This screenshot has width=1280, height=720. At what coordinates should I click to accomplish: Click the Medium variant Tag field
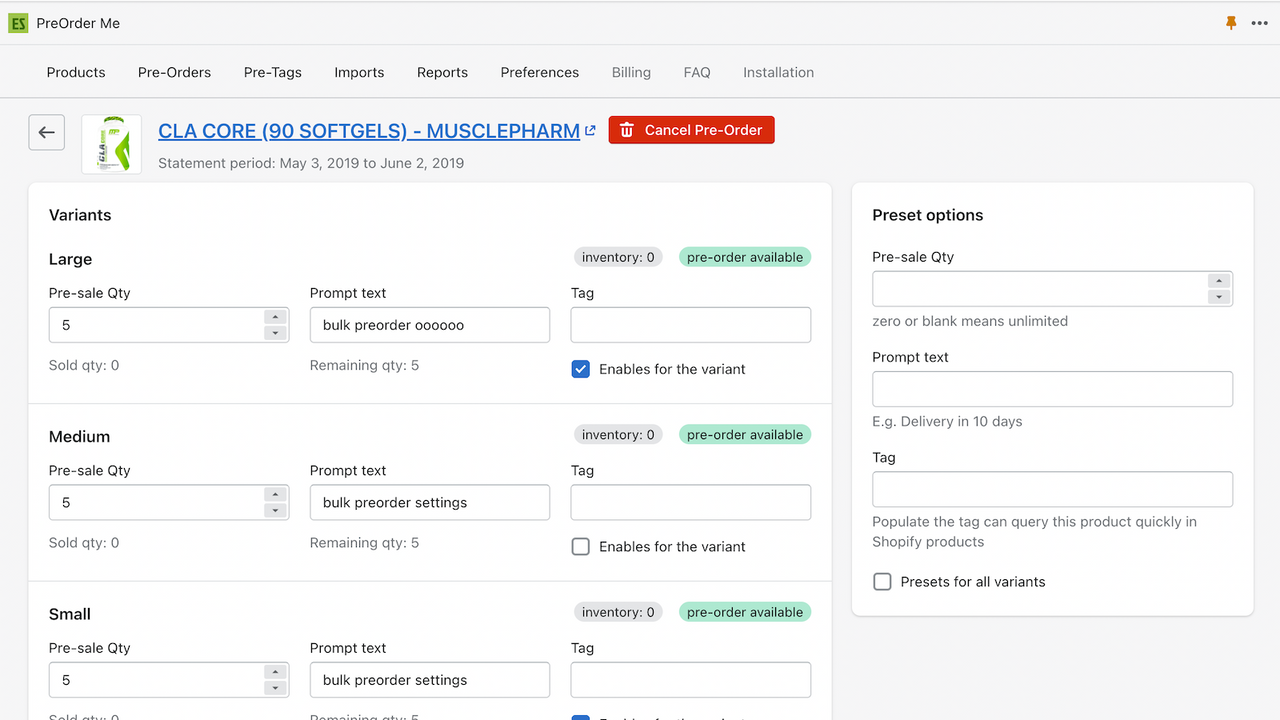(691, 502)
